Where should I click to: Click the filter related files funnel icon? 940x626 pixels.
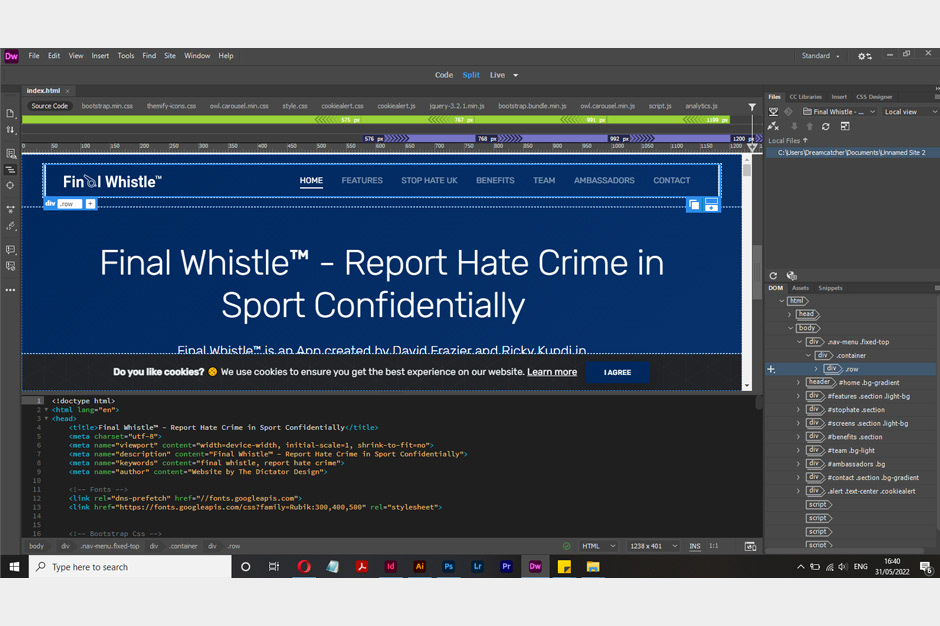[752, 107]
